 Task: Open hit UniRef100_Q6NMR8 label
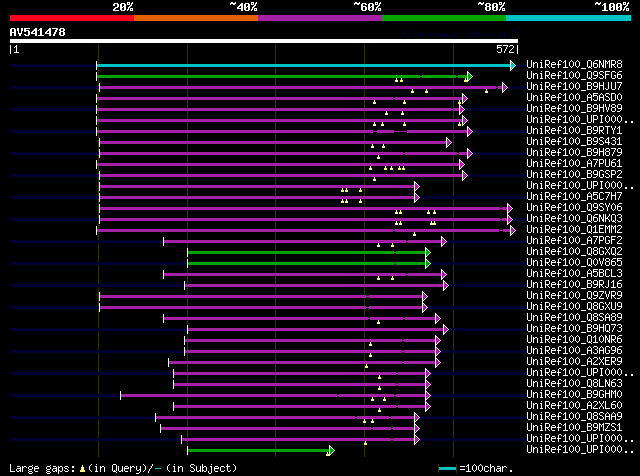coord(574,65)
